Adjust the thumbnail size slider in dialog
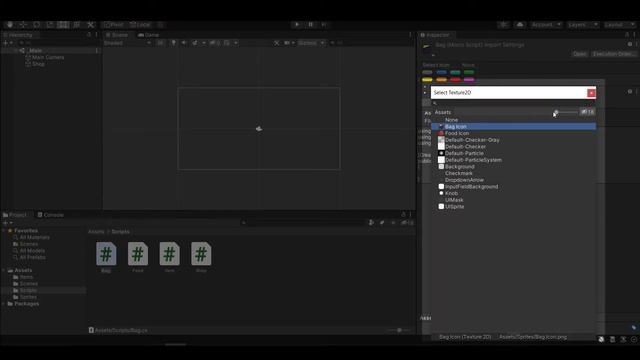 tap(566, 112)
